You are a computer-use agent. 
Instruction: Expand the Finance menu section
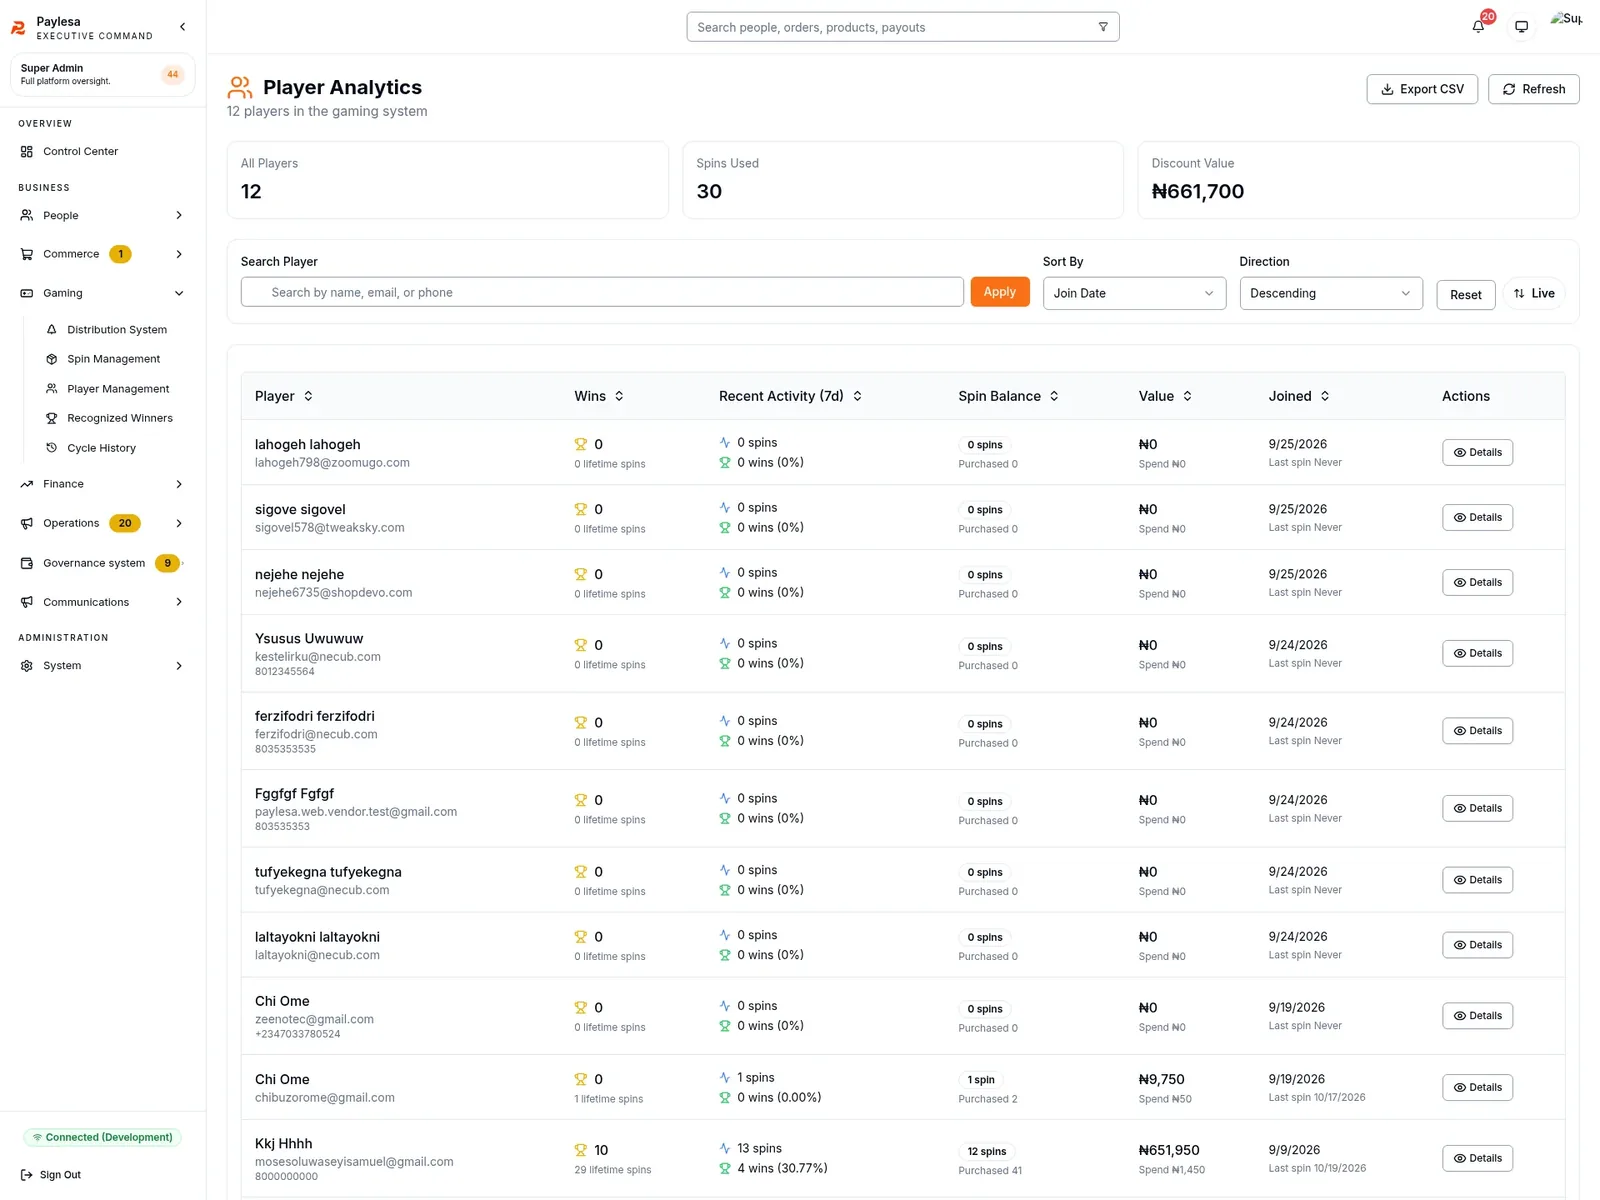(102, 484)
